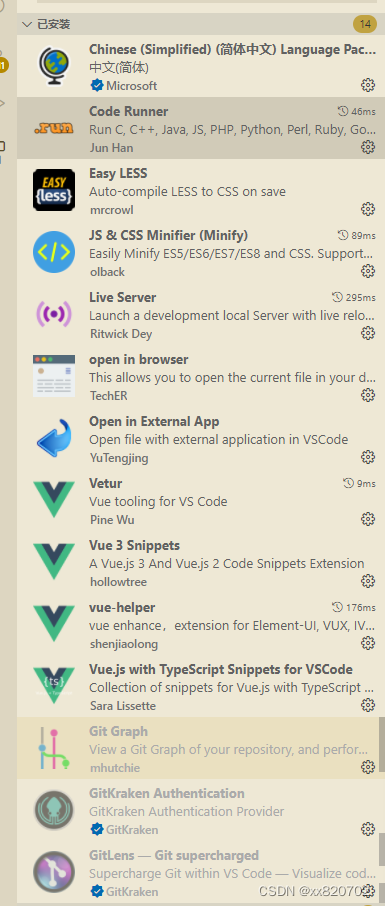The width and height of the screenshot is (385, 906).
Task: Click publisher name hollowtree
Action: 119,582
